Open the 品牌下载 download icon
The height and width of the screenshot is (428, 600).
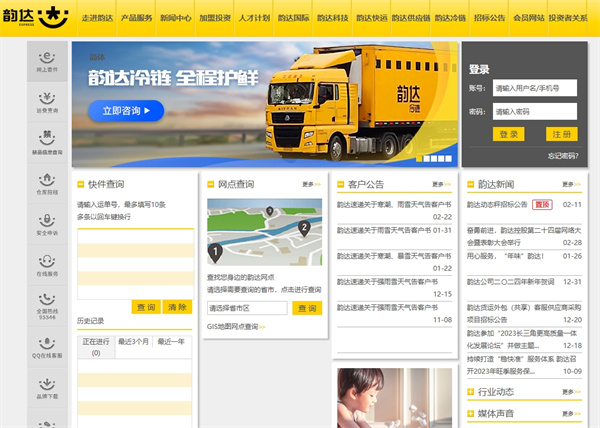coord(47,388)
